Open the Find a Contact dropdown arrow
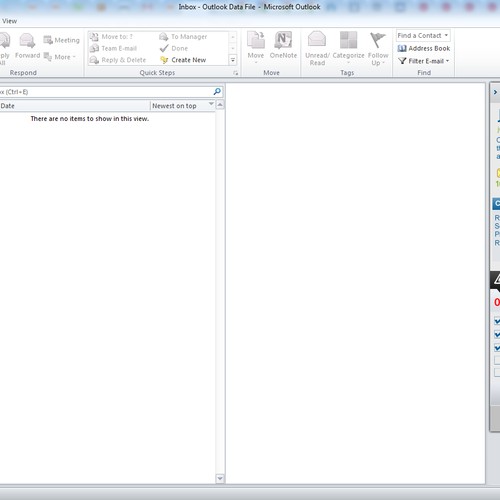This screenshot has width=500, height=500. point(446,35)
